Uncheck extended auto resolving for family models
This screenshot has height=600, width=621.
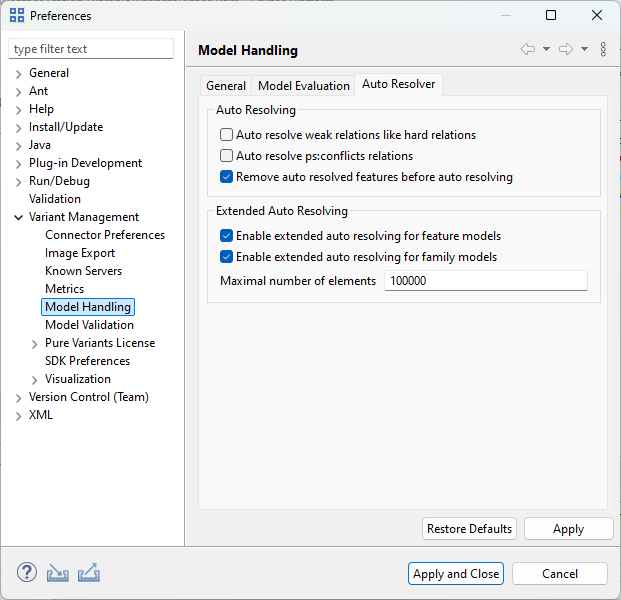click(x=227, y=257)
